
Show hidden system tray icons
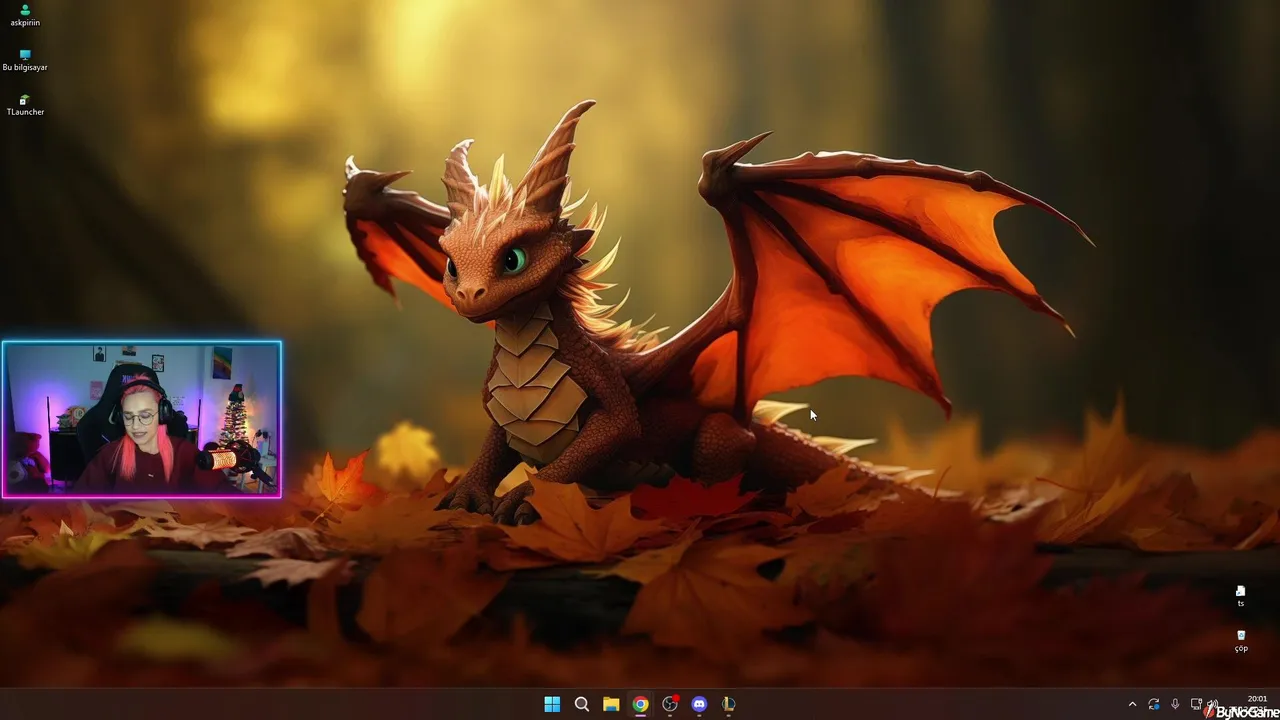1132,704
